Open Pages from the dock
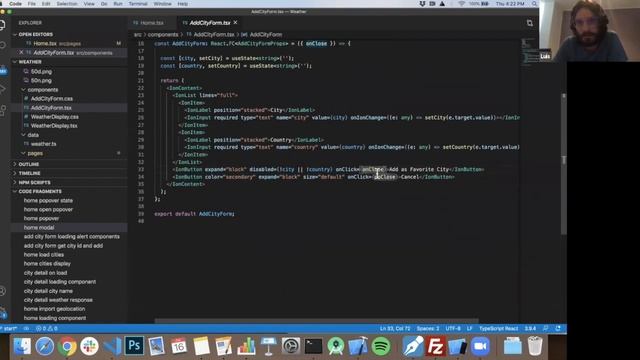Screen dimensions: 640x360 224,347
